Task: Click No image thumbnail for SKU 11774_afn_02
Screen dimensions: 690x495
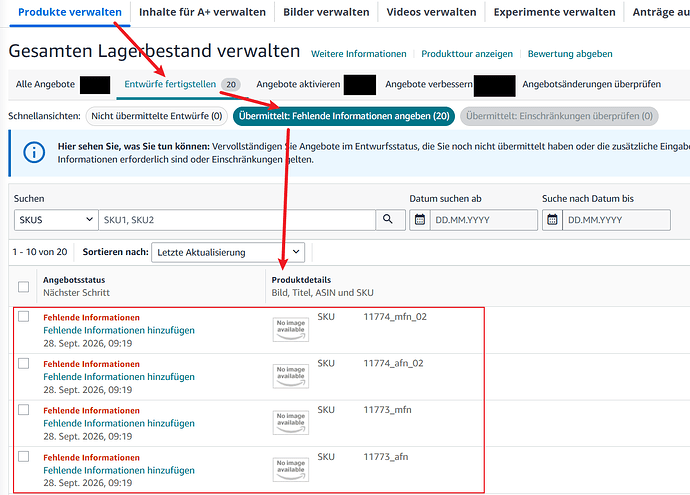Action: pyautogui.click(x=291, y=376)
